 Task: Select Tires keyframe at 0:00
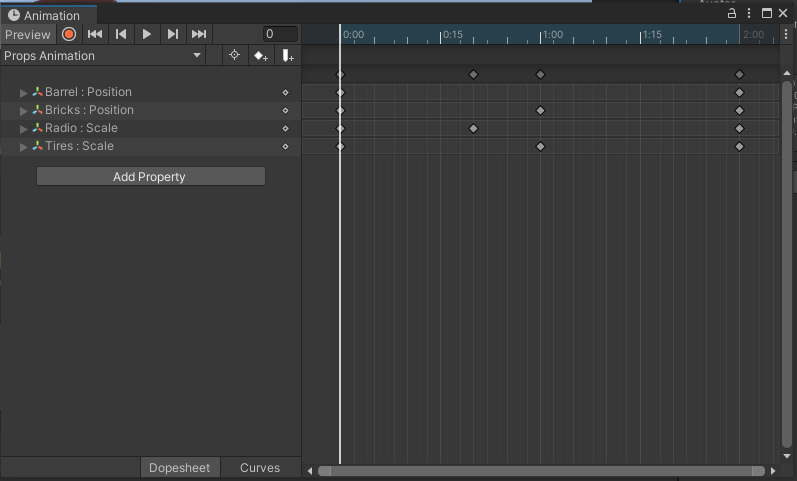pyautogui.click(x=341, y=146)
